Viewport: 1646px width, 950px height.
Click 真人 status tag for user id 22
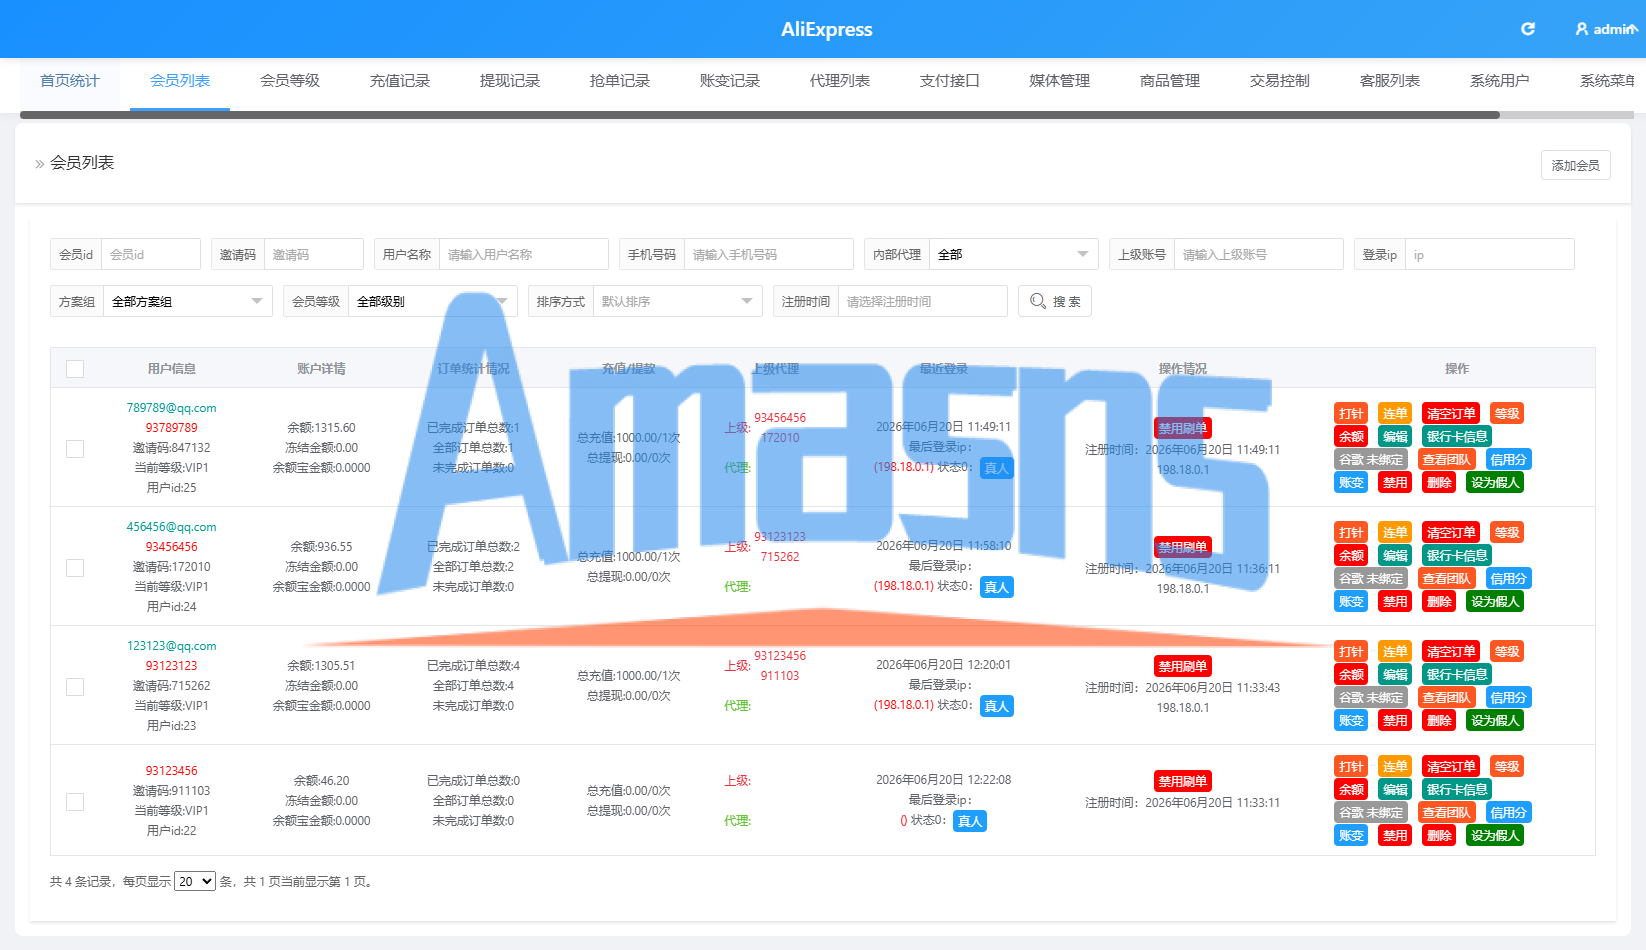(970, 821)
